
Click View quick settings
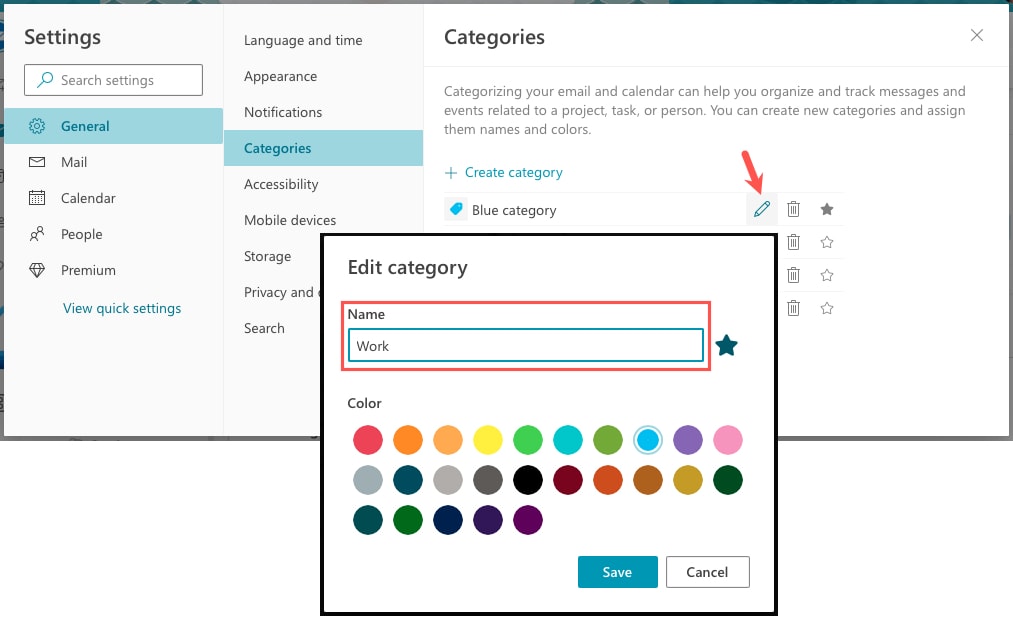[122, 308]
